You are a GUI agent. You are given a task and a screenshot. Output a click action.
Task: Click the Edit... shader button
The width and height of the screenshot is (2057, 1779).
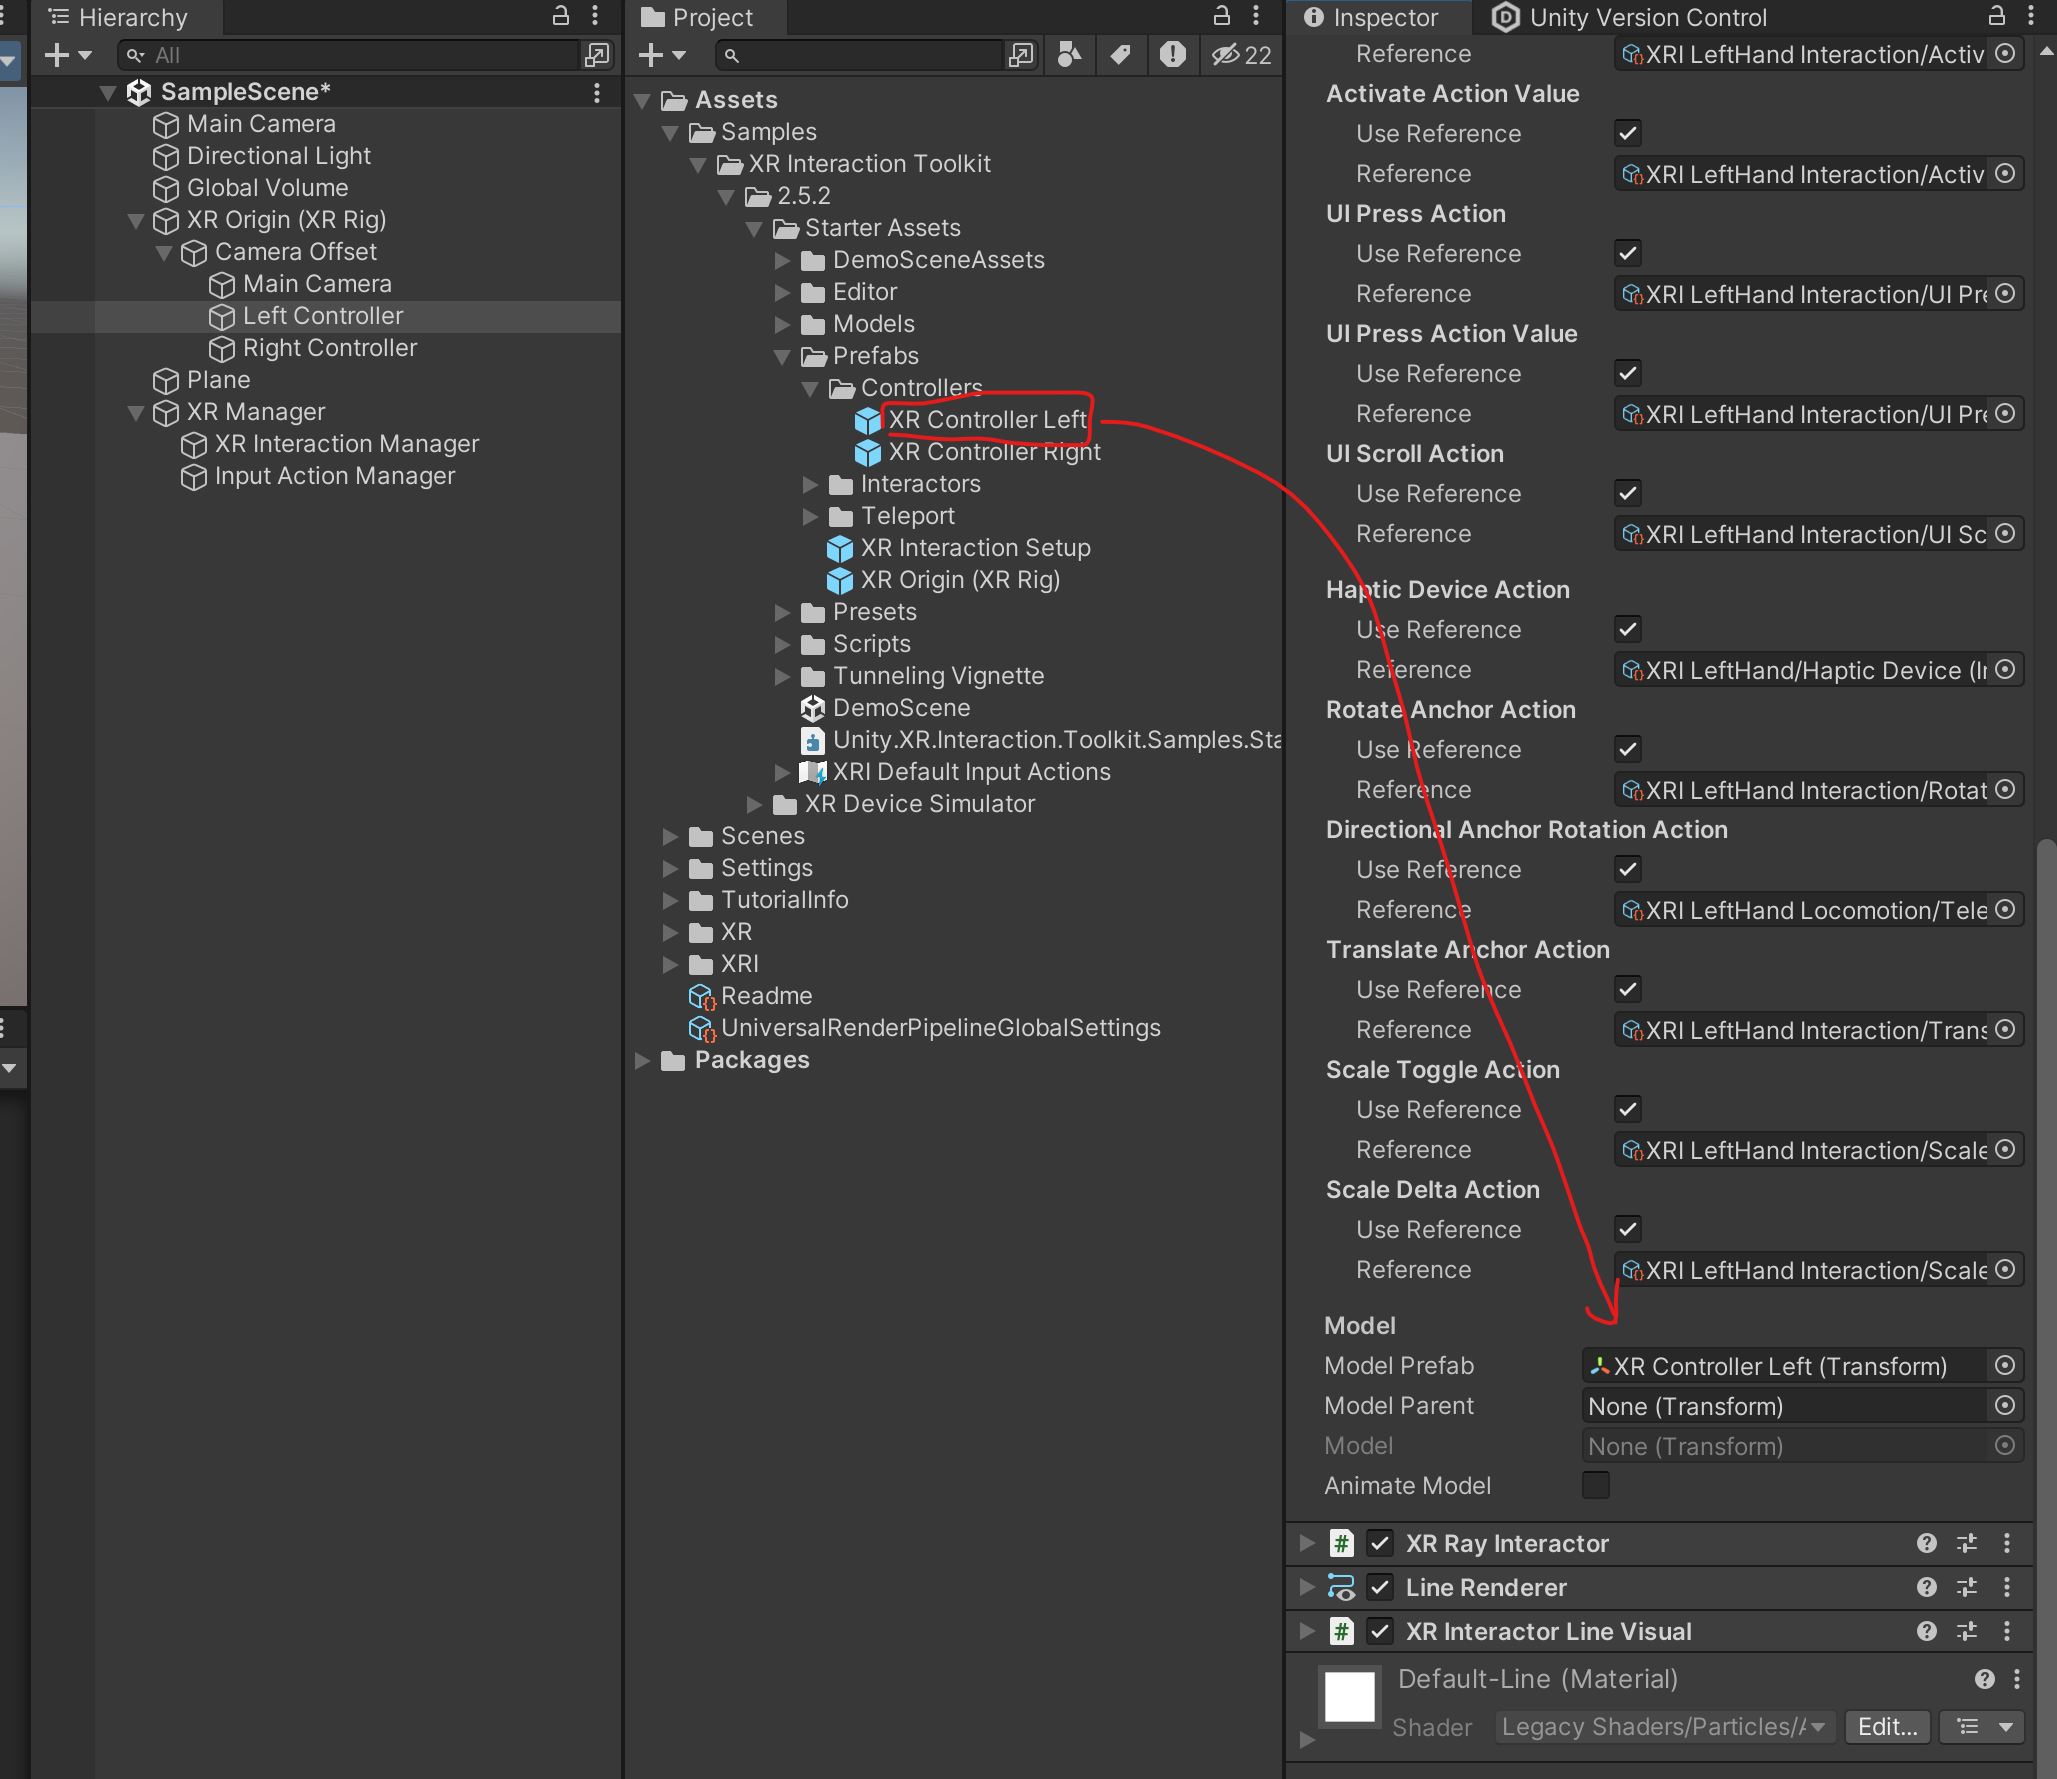[x=1886, y=1727]
